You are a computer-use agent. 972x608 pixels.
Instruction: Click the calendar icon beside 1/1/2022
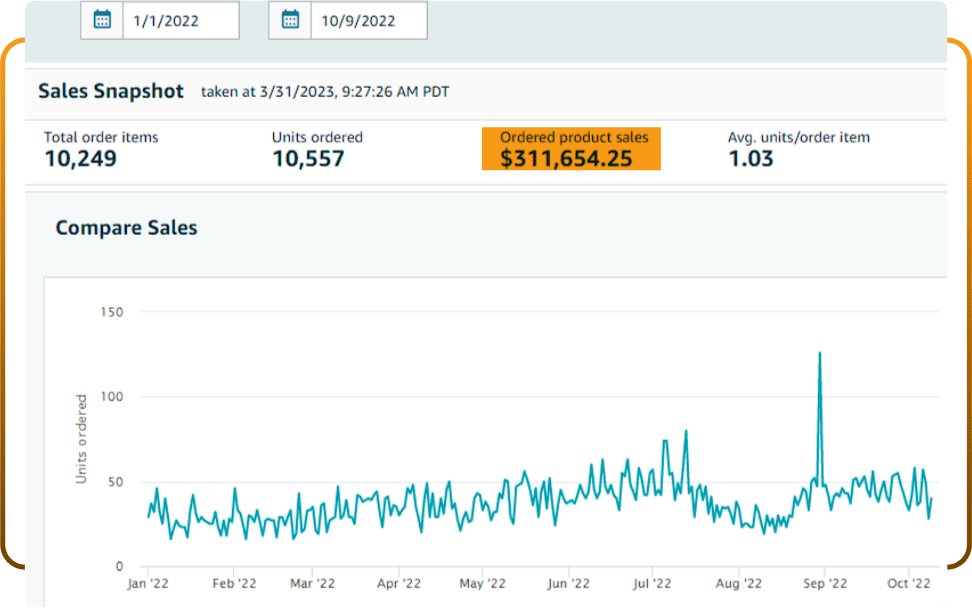click(102, 20)
